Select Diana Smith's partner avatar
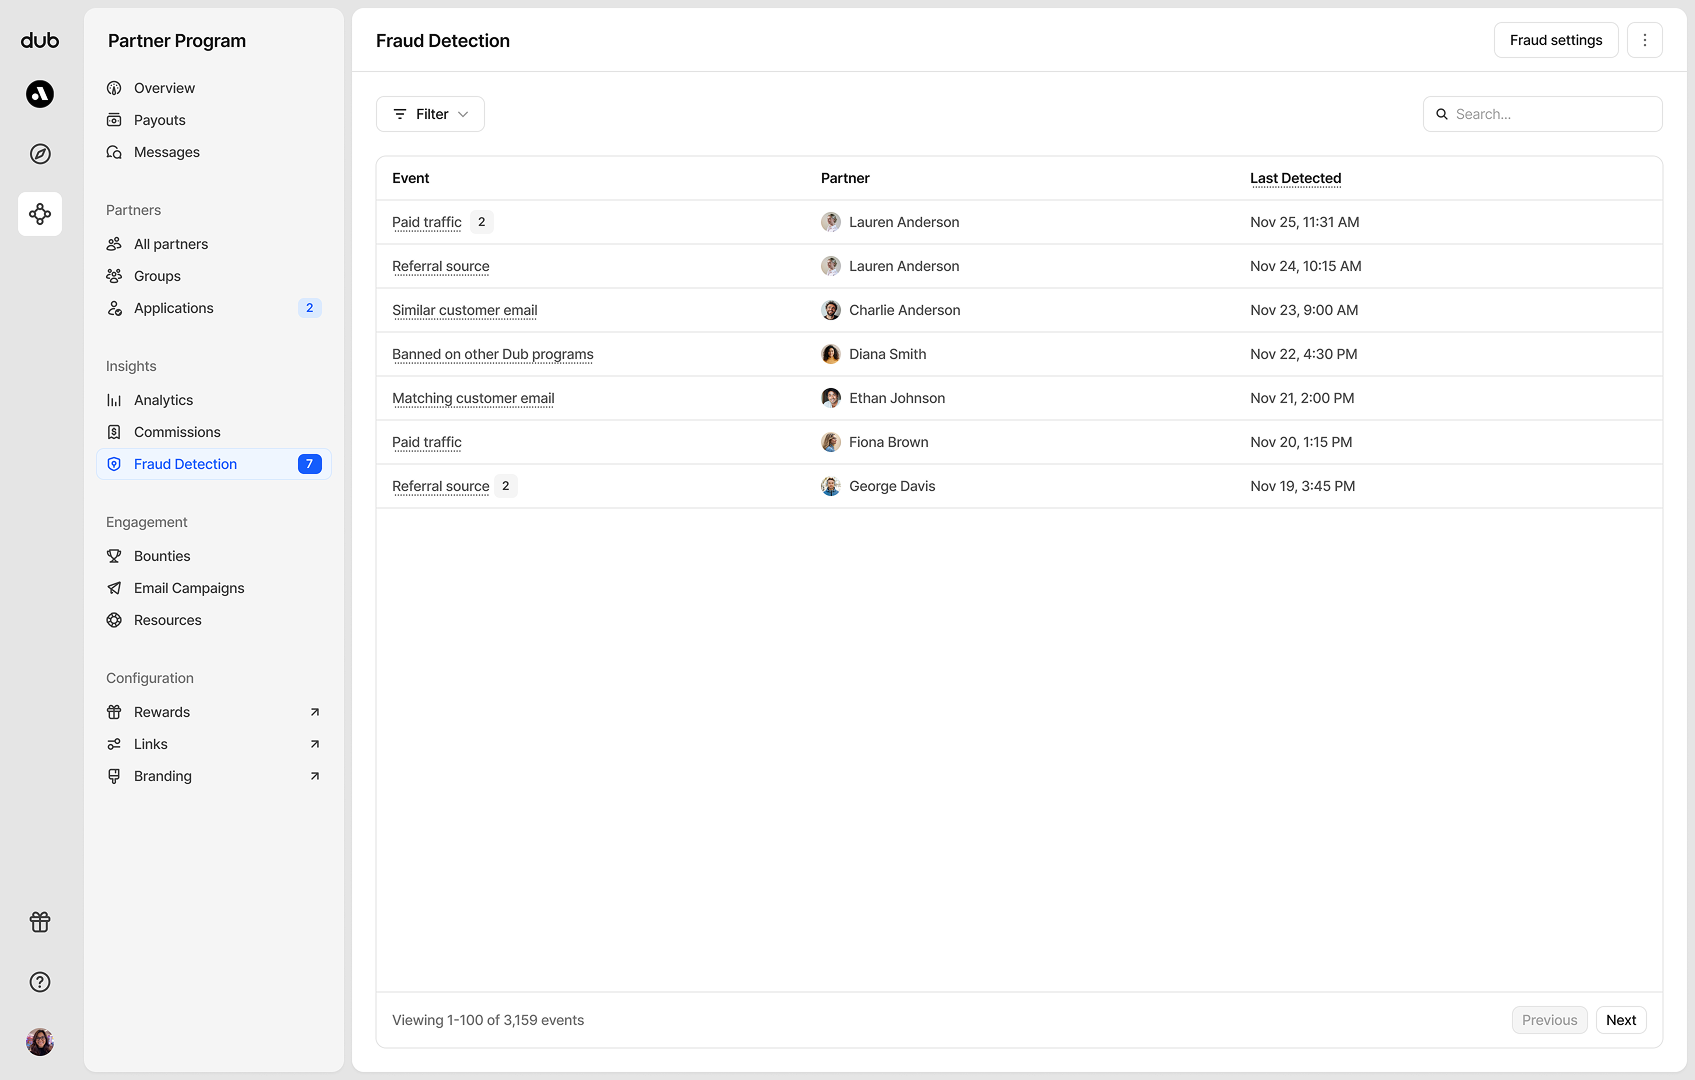This screenshot has width=1695, height=1080. [831, 354]
